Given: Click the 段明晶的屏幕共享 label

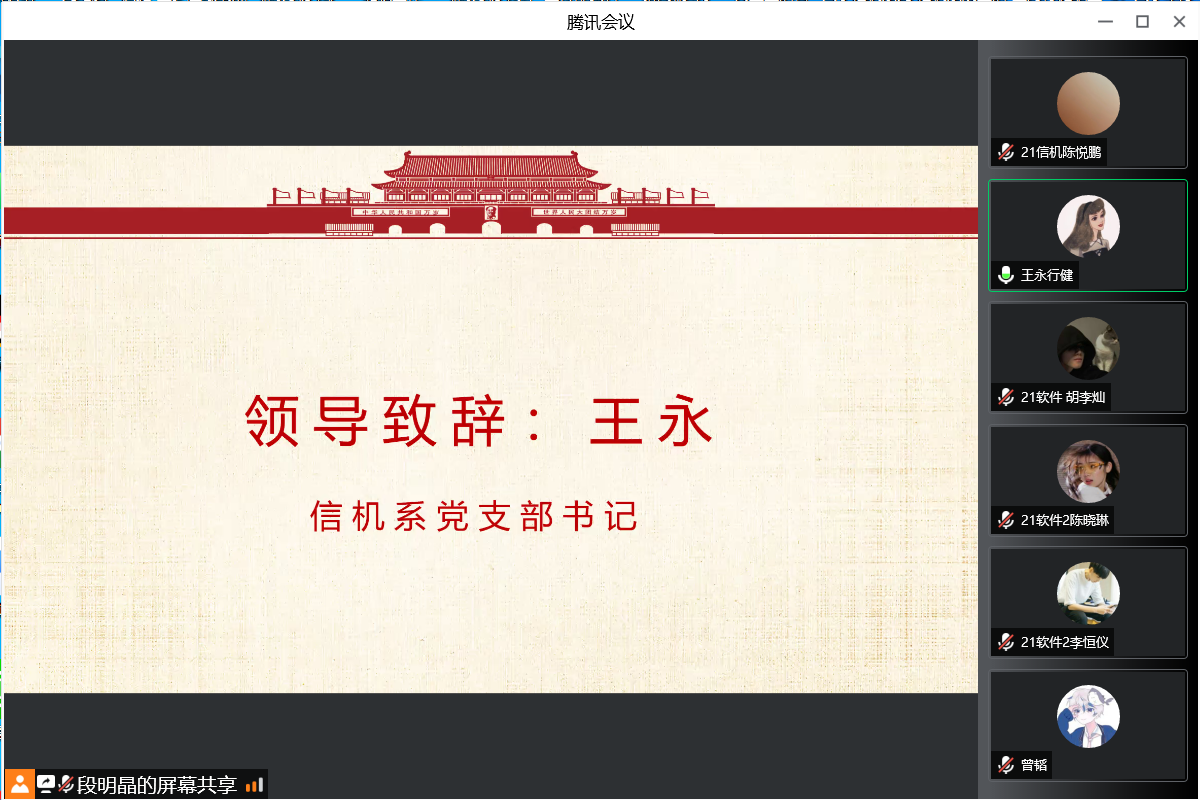Looking at the screenshot, I should click(157, 785).
